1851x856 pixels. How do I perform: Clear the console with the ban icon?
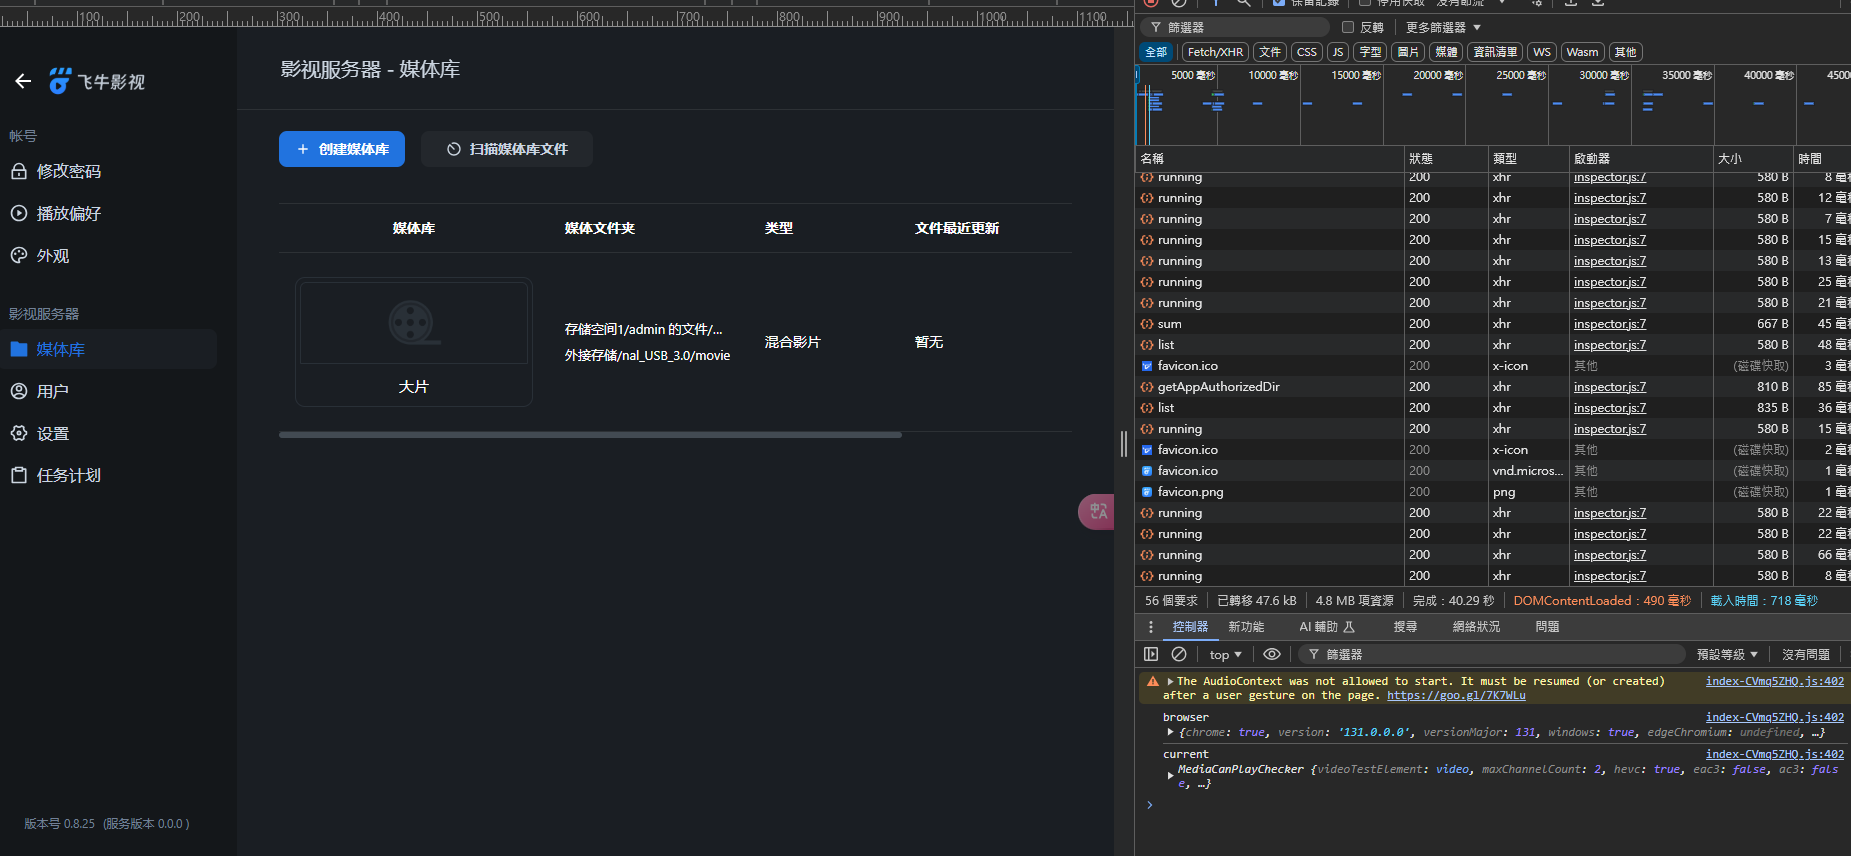click(x=1179, y=654)
